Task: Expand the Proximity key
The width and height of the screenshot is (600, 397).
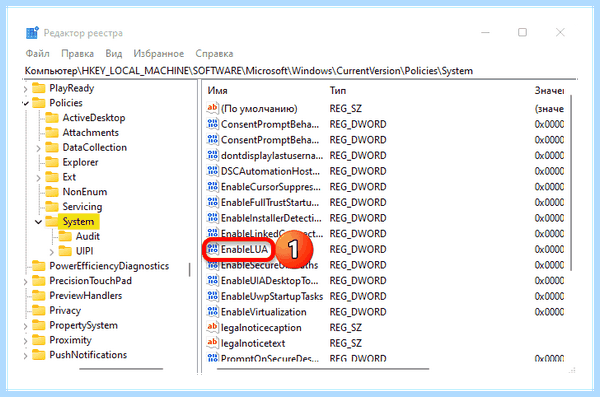Action: (26, 341)
